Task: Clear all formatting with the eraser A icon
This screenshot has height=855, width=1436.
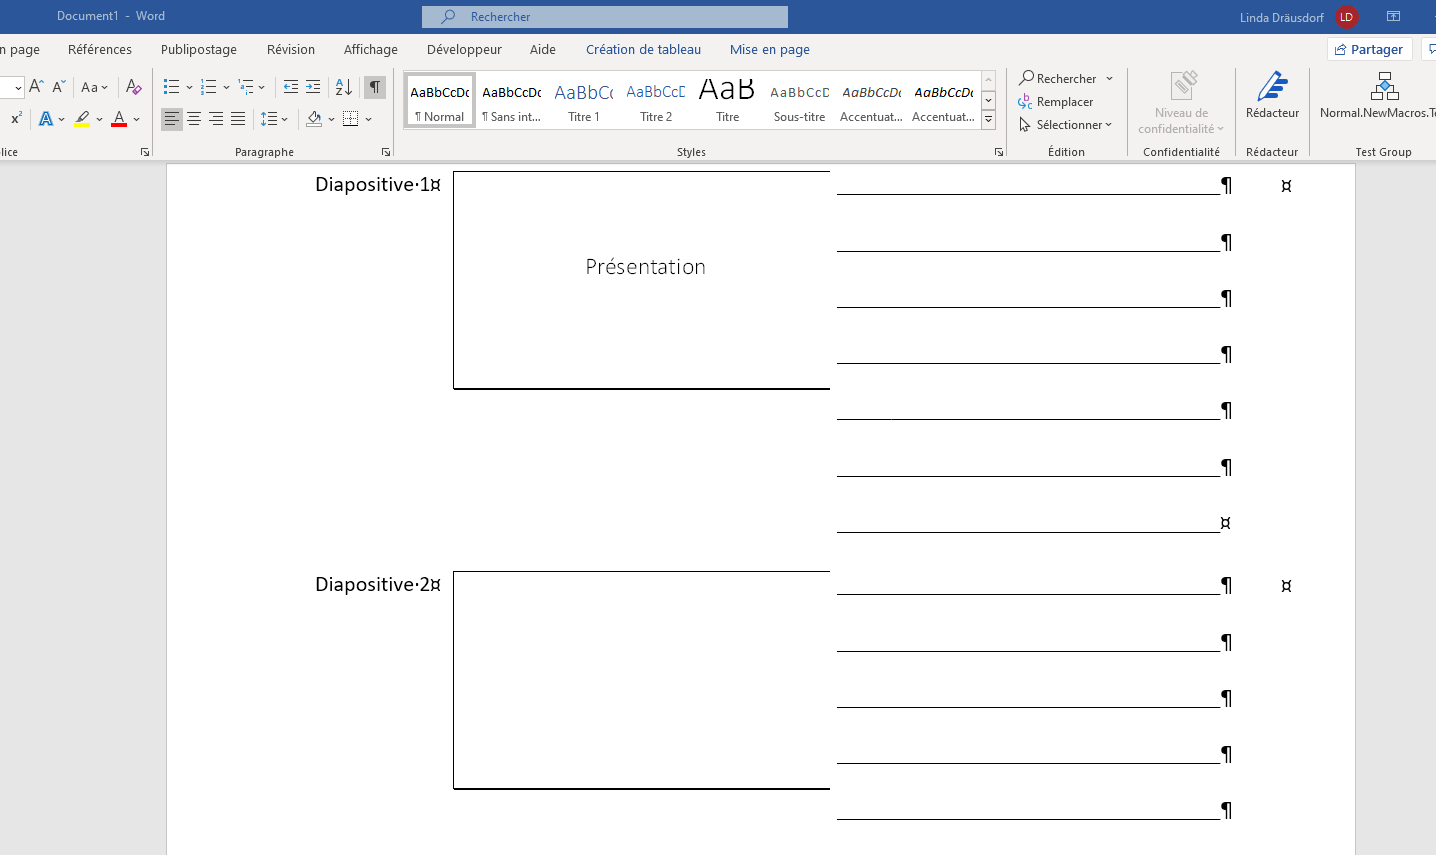Action: [134, 87]
